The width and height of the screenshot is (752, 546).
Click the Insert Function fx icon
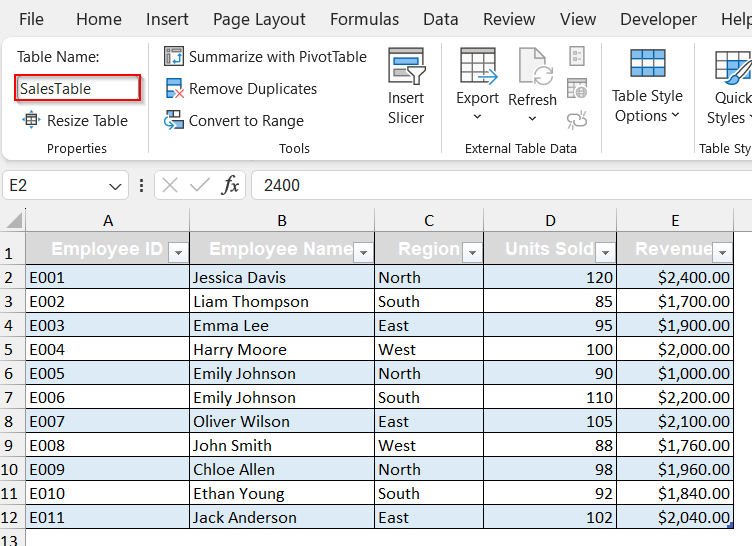[230, 185]
